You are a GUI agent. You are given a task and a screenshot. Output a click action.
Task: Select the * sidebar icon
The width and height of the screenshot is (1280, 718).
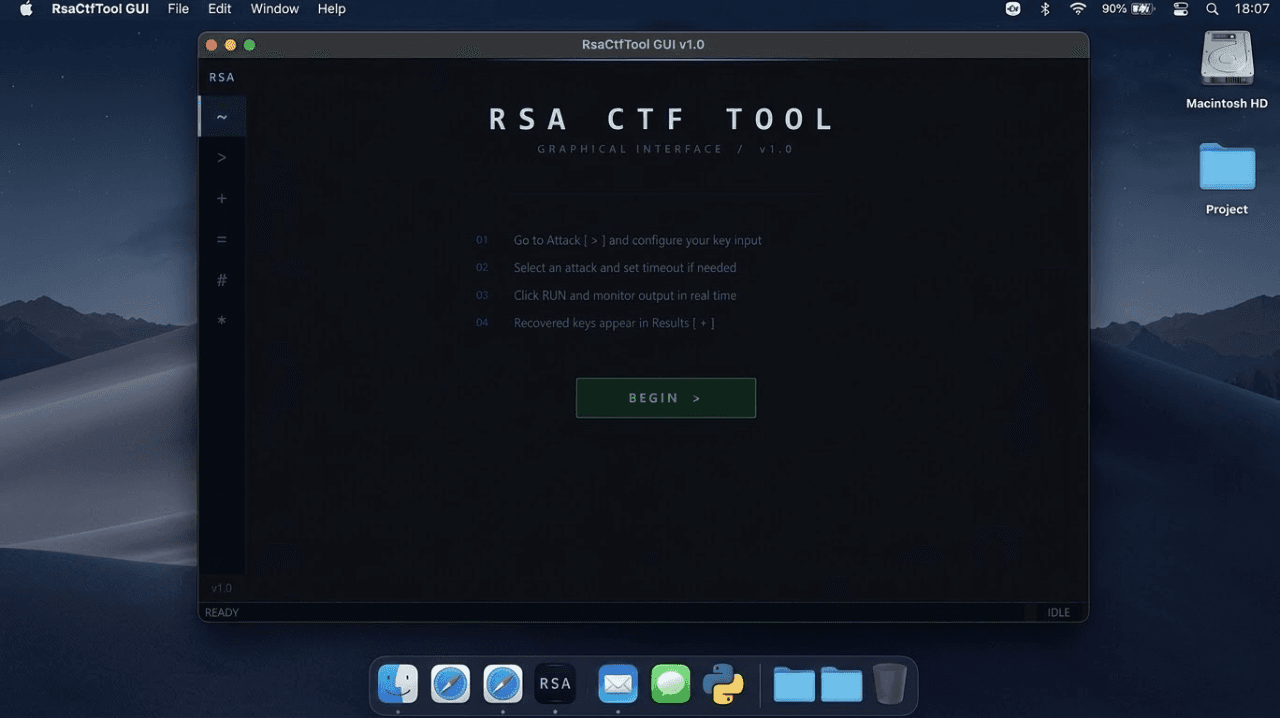point(221,321)
